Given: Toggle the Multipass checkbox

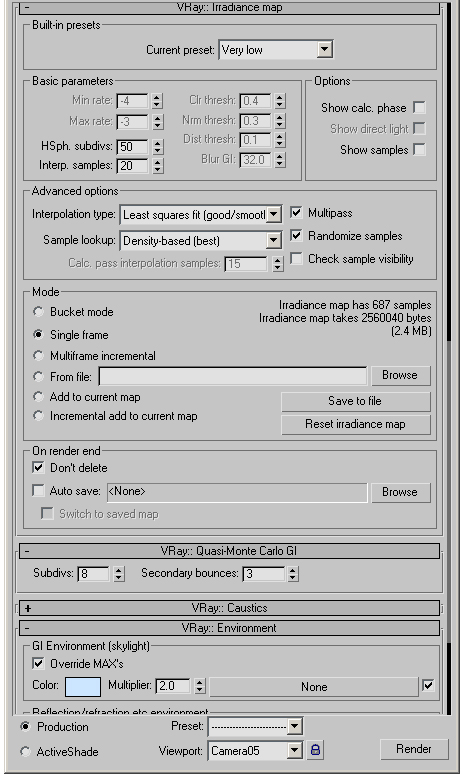Looking at the screenshot, I should [296, 213].
